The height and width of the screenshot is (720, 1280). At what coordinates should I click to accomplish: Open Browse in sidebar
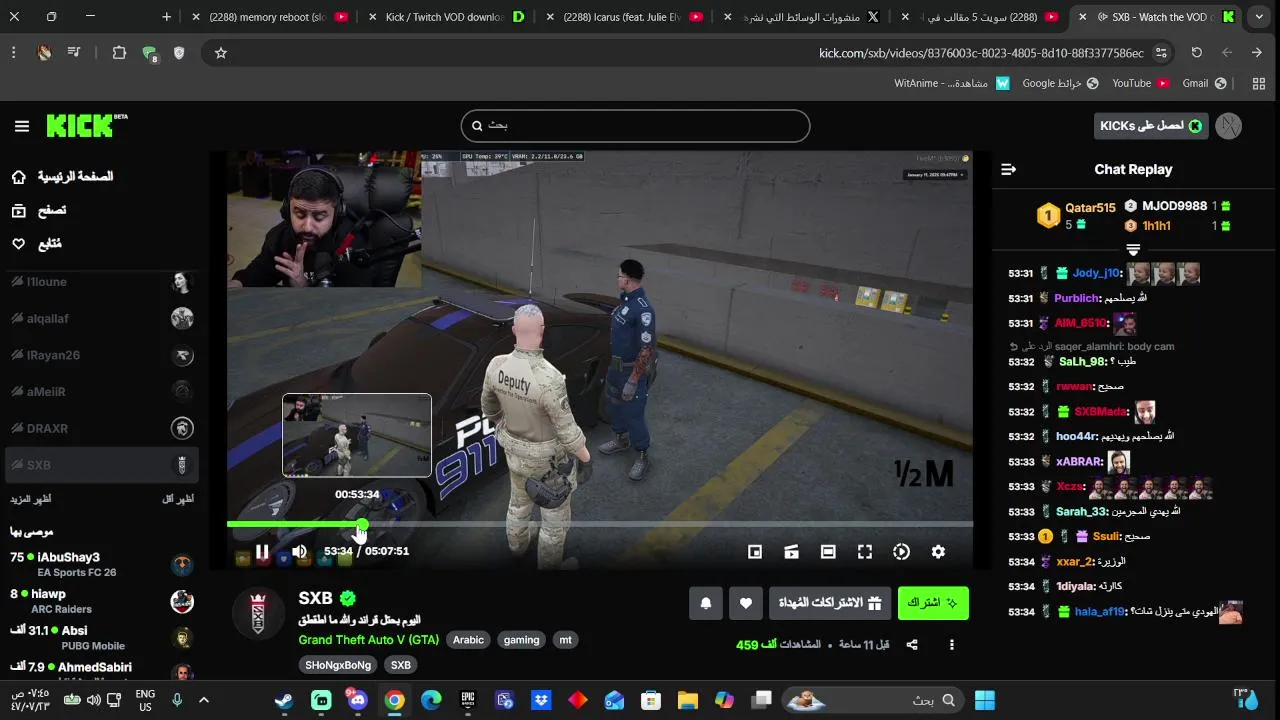click(39, 210)
